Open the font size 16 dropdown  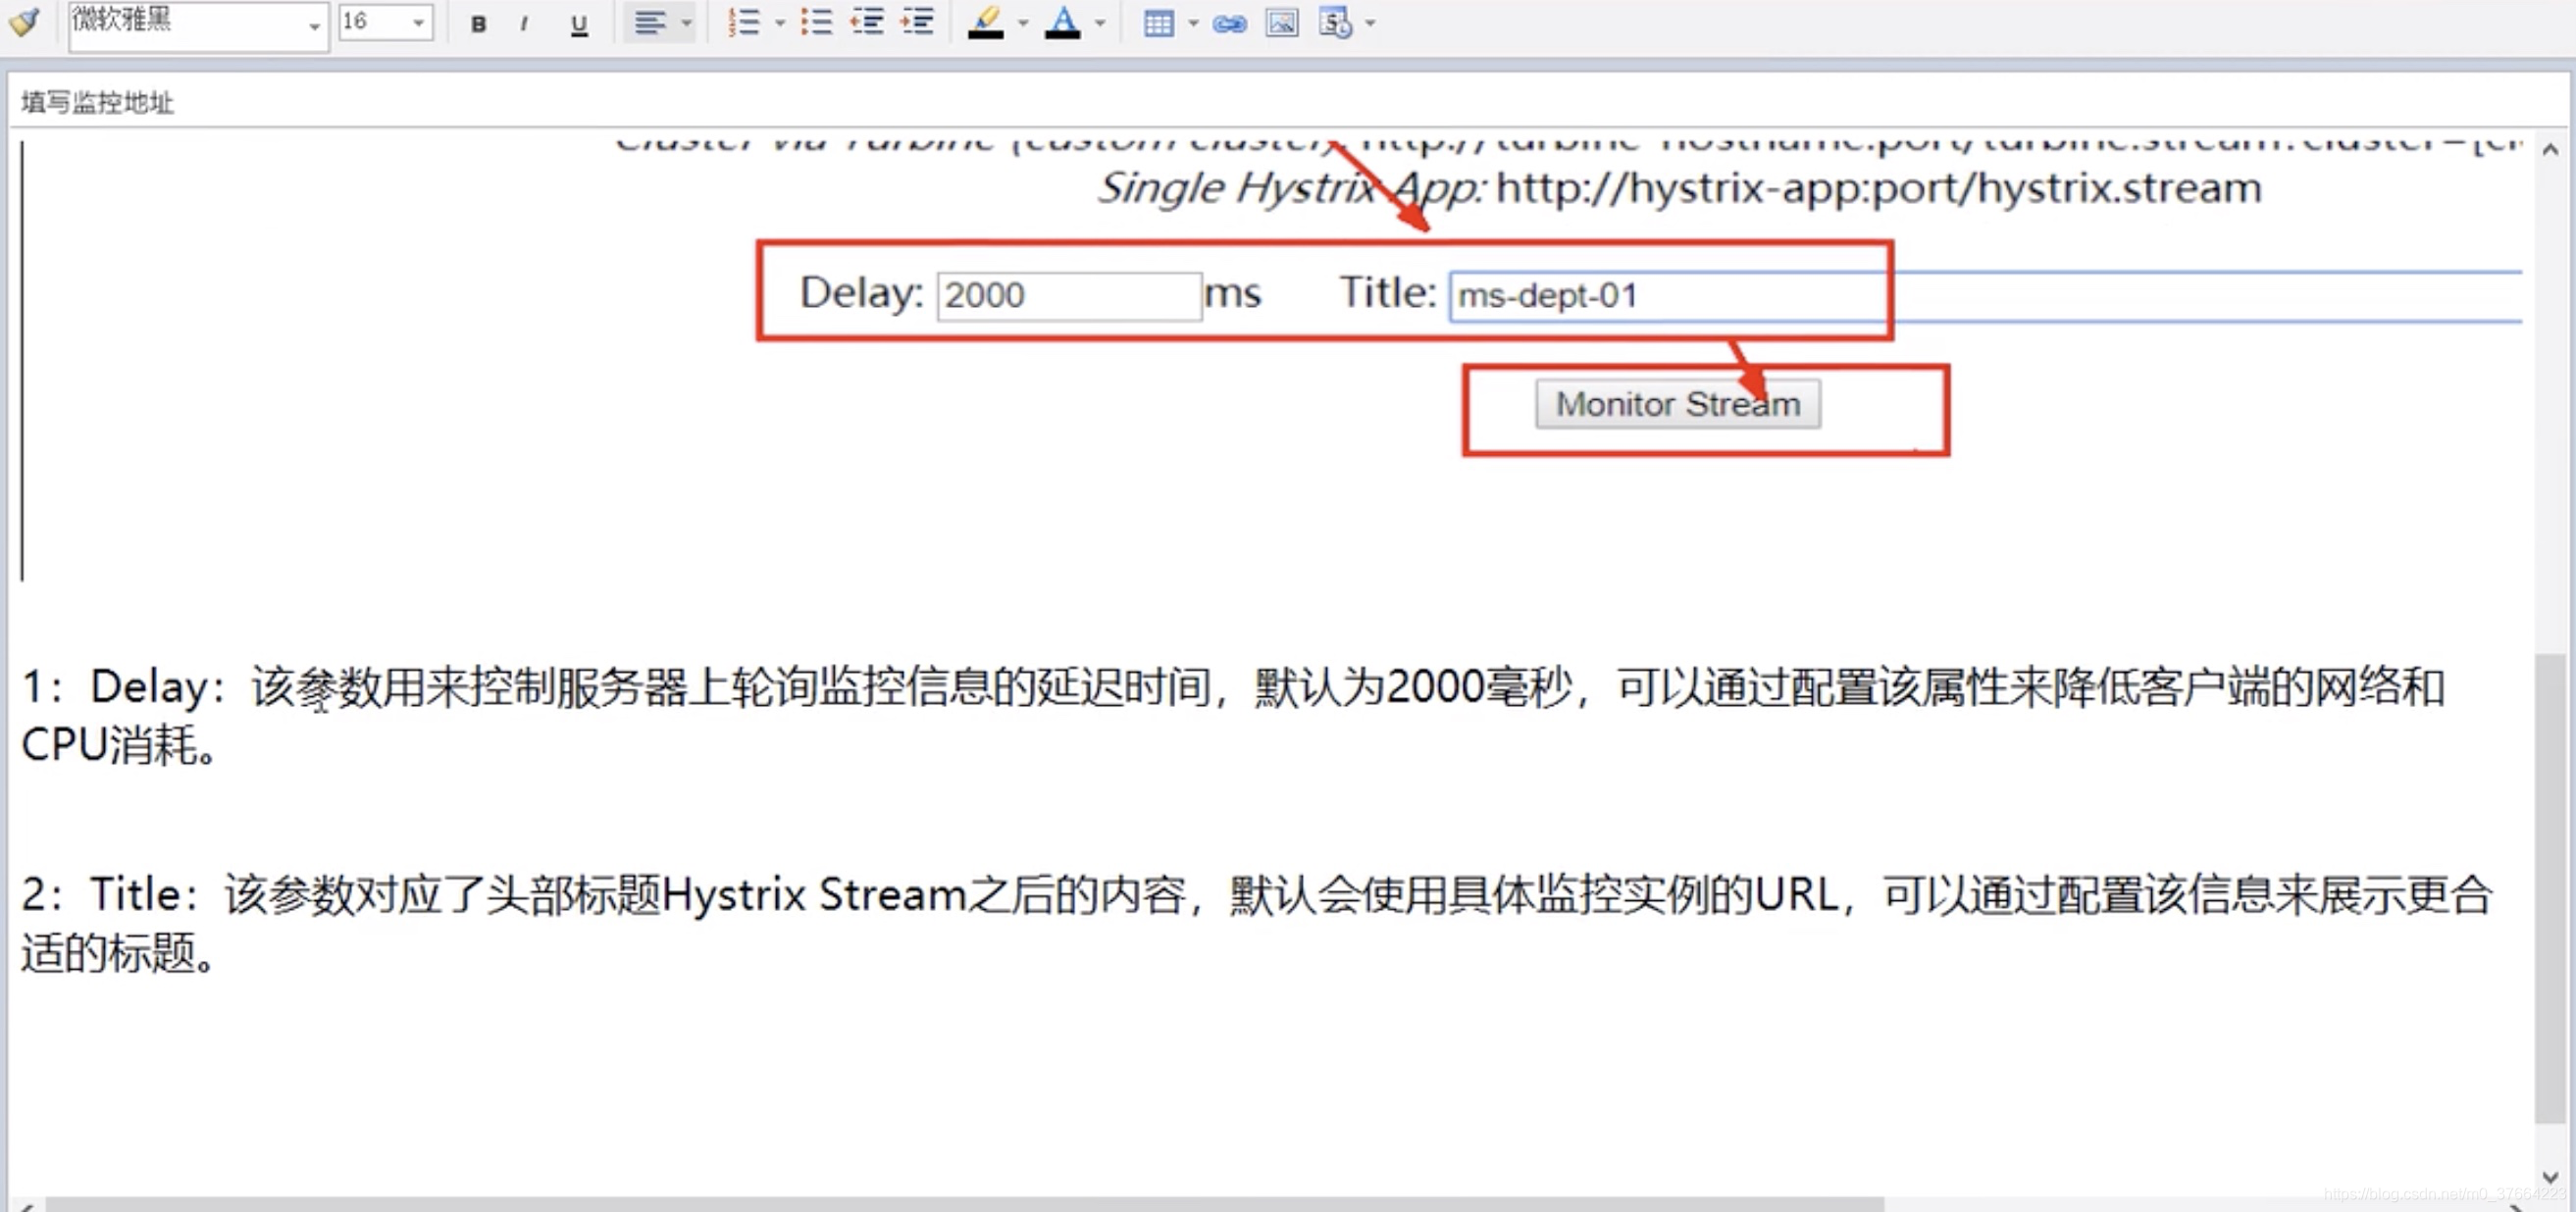[418, 22]
